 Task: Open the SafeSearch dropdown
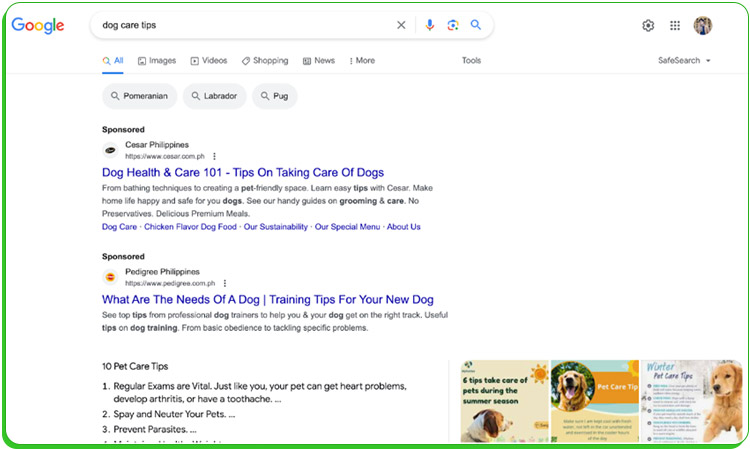684,60
